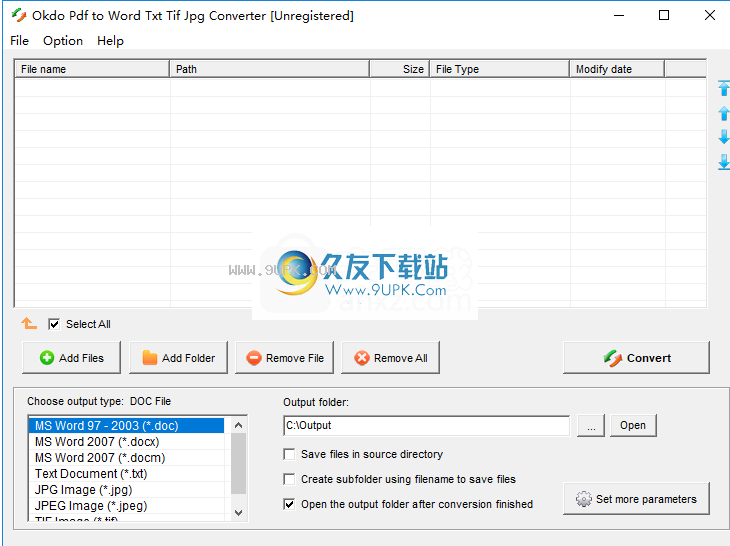Click the orange up-level arrow icon
This screenshot has width=730, height=546.
tap(29, 323)
